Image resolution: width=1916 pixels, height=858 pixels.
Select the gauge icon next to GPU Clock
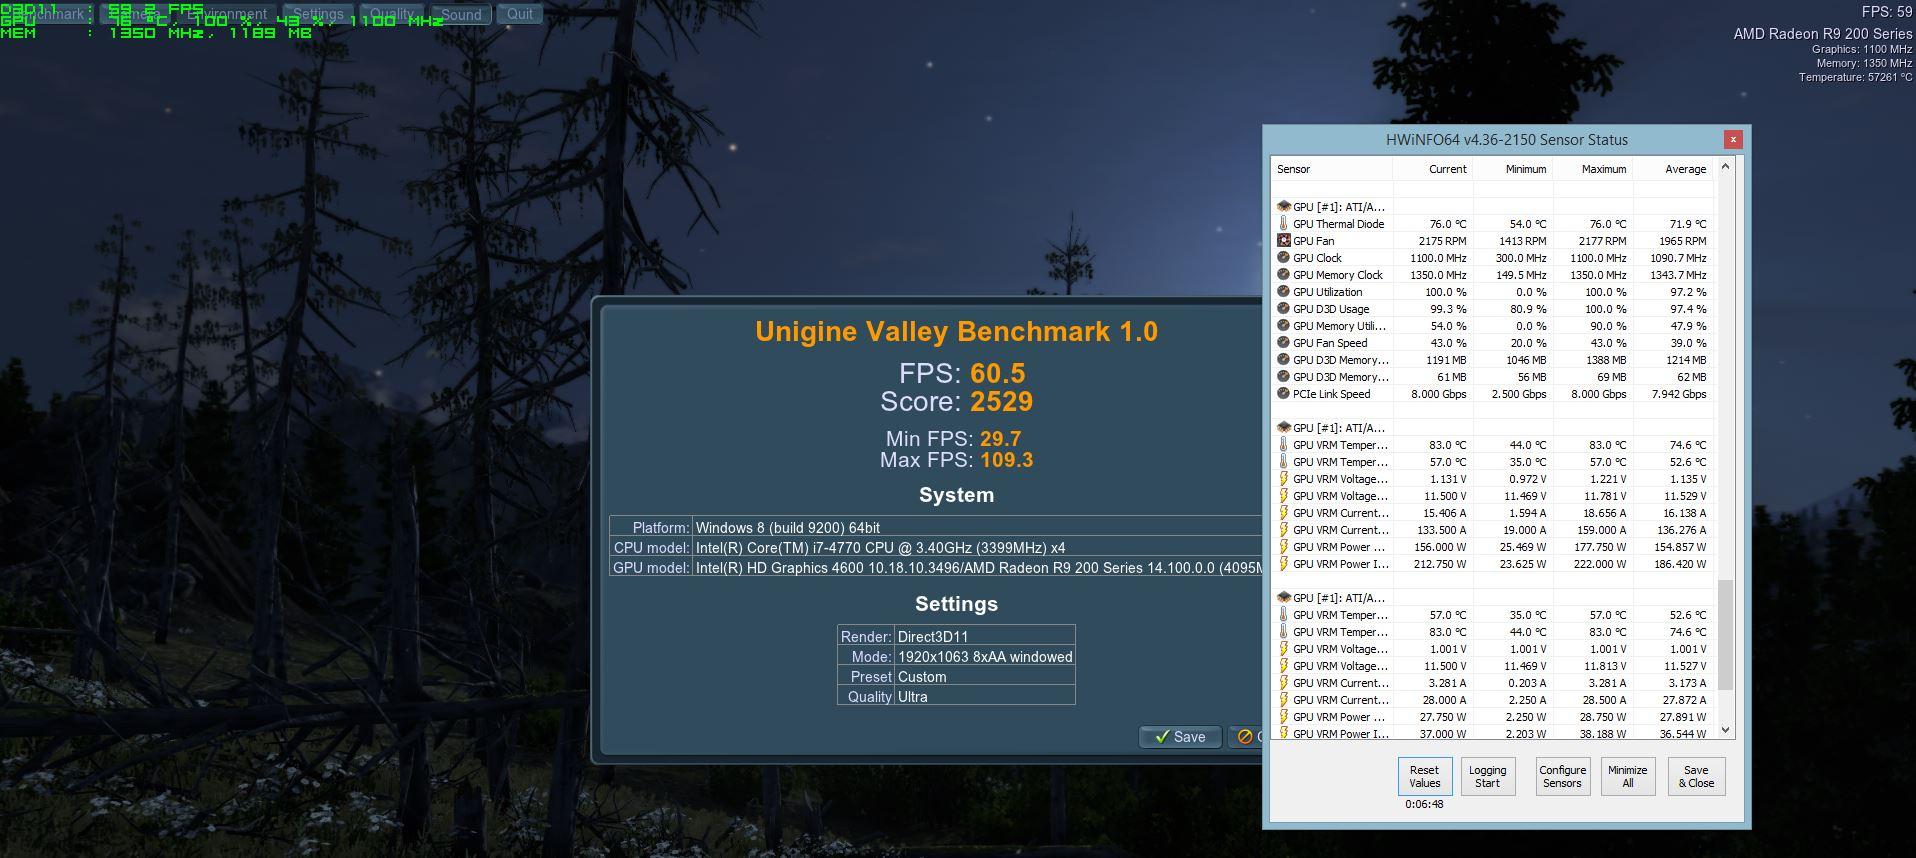1283,258
